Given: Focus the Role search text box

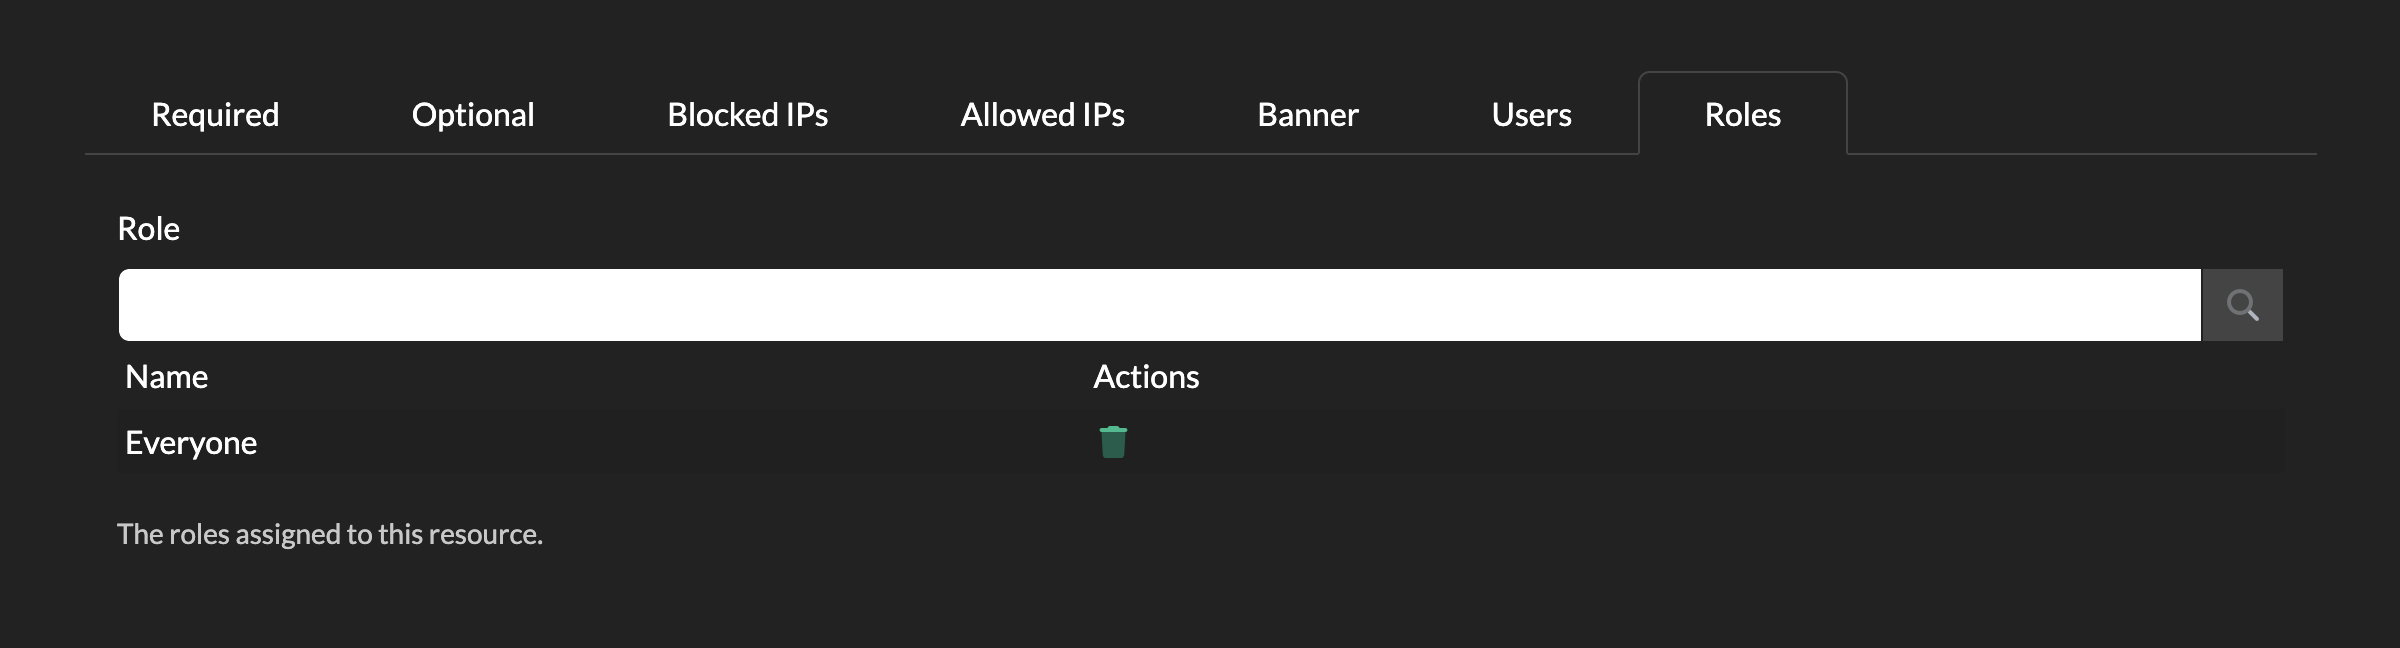Looking at the screenshot, I should click(x=1160, y=305).
